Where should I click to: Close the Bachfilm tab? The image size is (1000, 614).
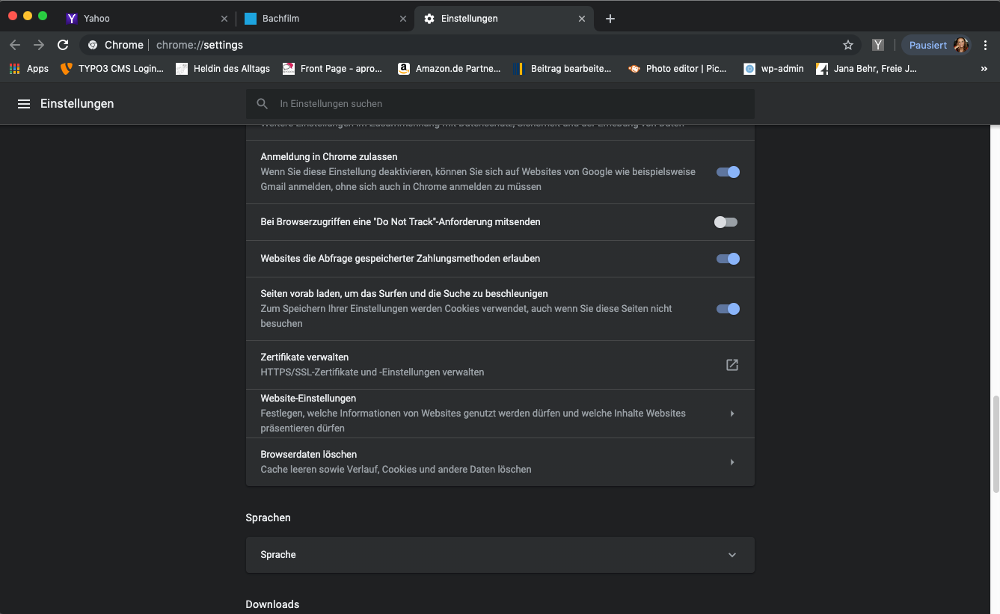[403, 18]
